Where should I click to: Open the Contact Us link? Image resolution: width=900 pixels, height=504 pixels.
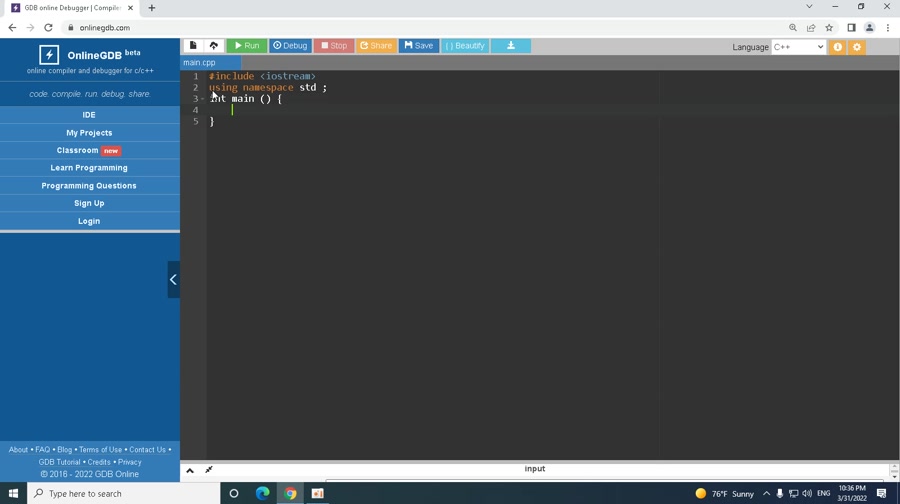pyautogui.click(x=148, y=449)
